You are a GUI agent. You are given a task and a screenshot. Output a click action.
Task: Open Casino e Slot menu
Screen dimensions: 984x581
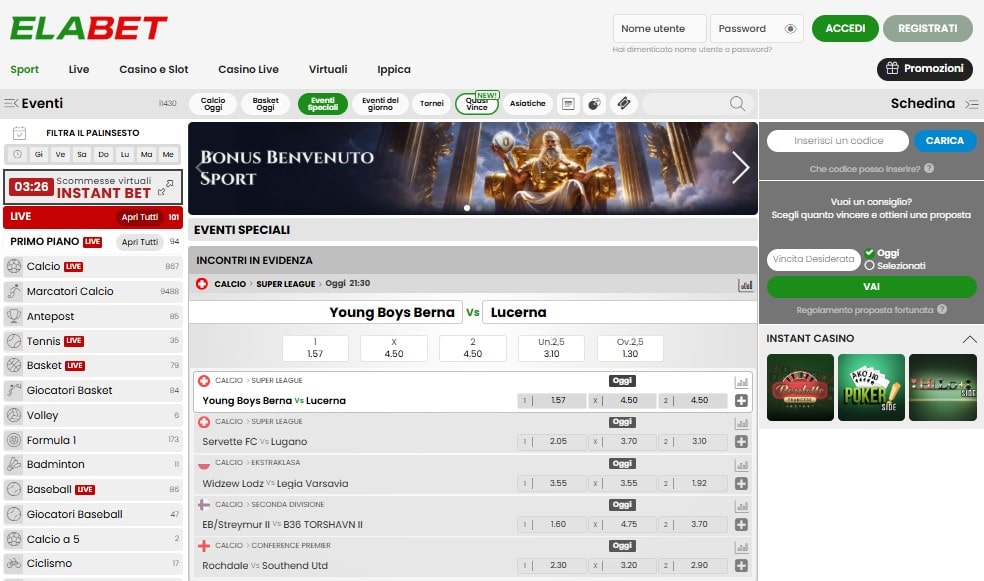click(154, 70)
